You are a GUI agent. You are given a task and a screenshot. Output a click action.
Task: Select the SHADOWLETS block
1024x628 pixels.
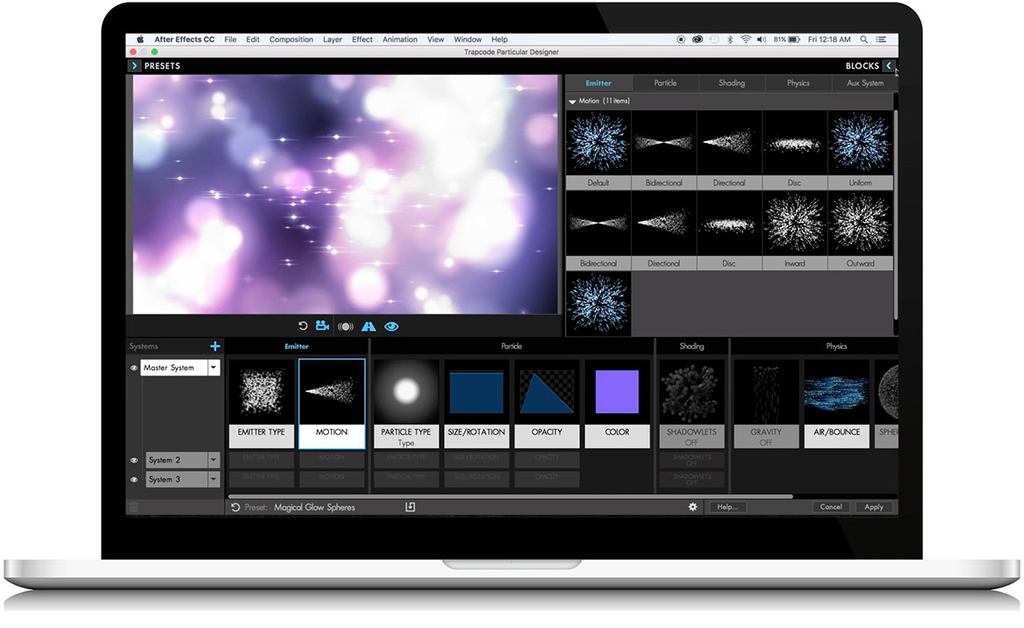[692, 403]
